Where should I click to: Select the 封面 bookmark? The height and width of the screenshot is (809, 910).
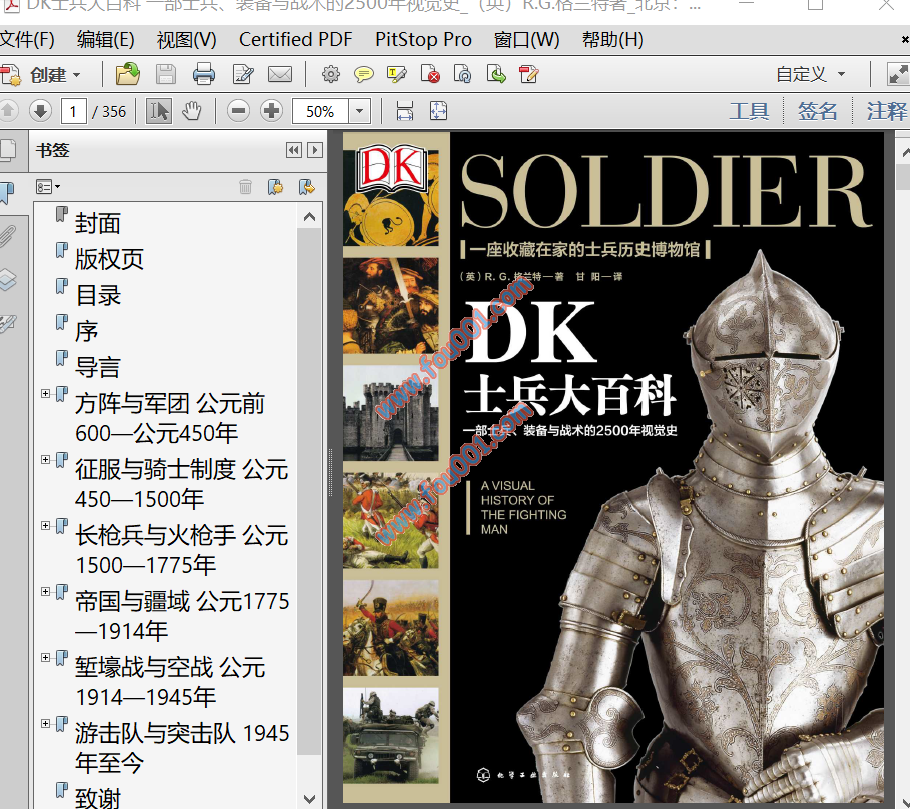pyautogui.click(x=98, y=223)
